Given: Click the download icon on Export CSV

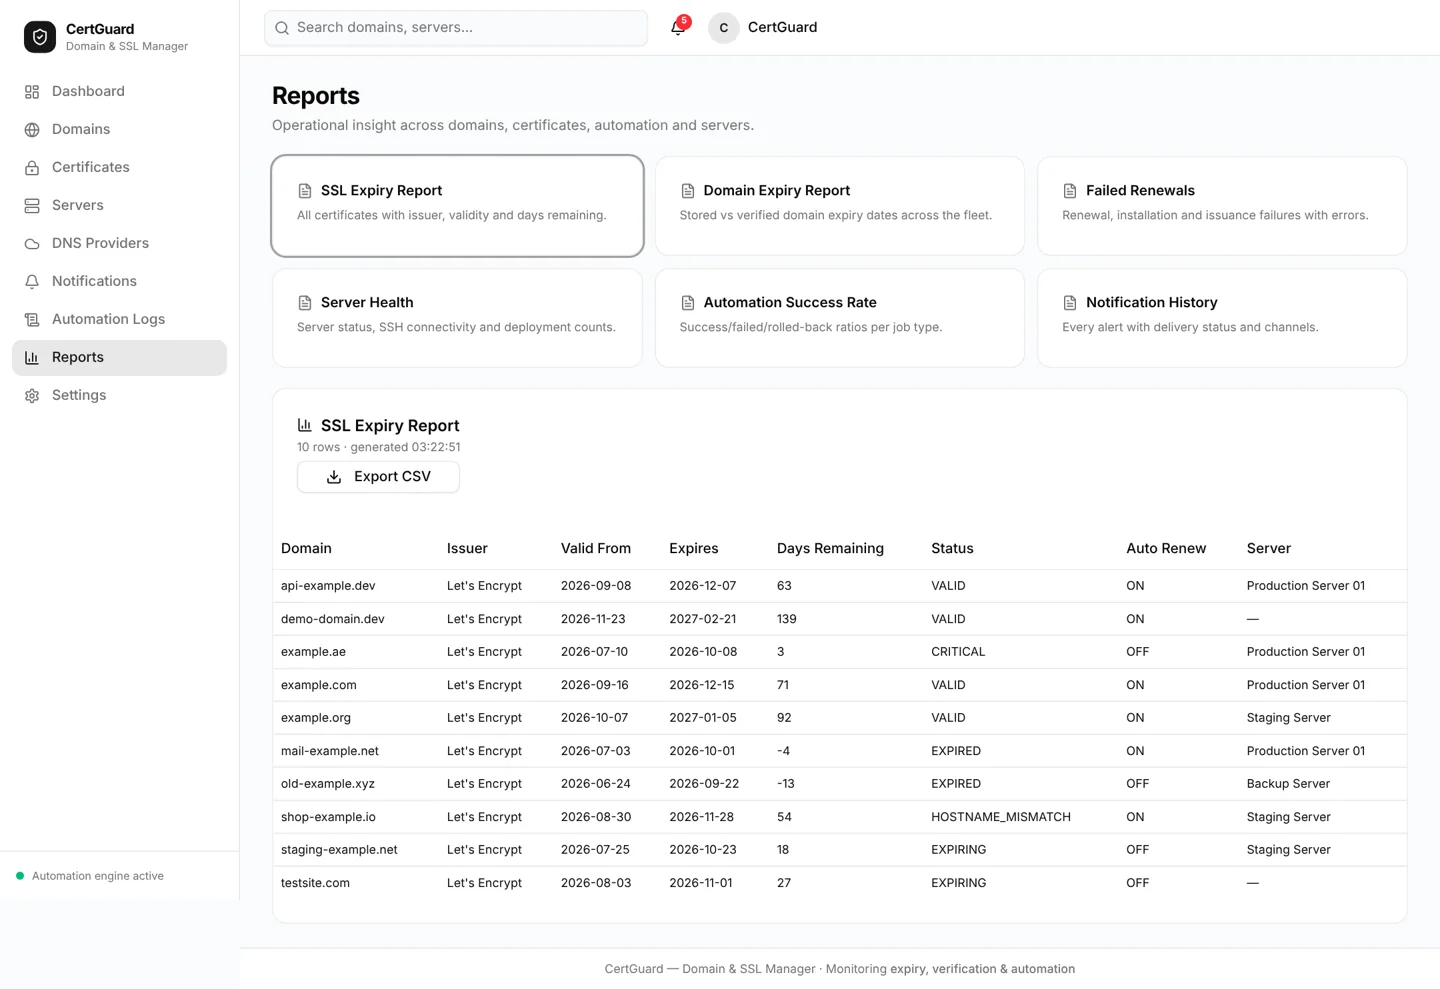Looking at the screenshot, I should pyautogui.click(x=334, y=477).
